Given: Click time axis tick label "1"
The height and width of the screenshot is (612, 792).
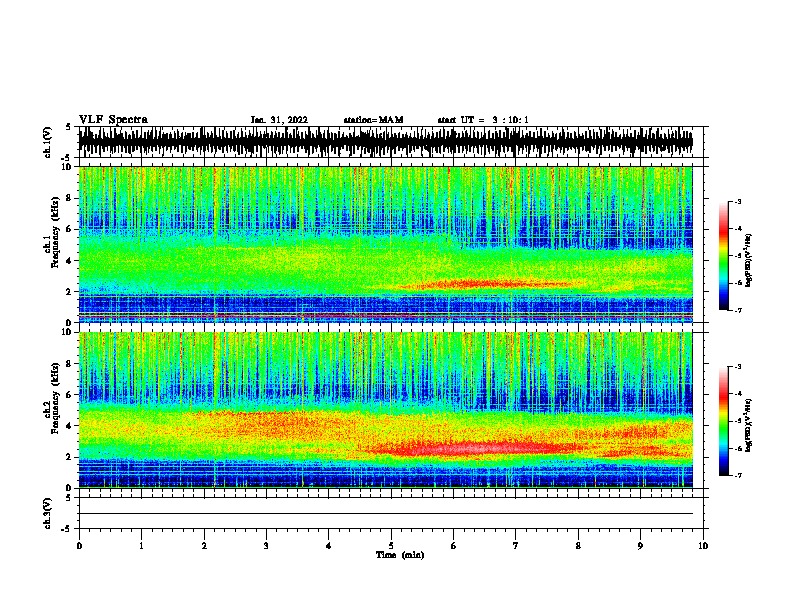Looking at the screenshot, I should tap(141, 546).
